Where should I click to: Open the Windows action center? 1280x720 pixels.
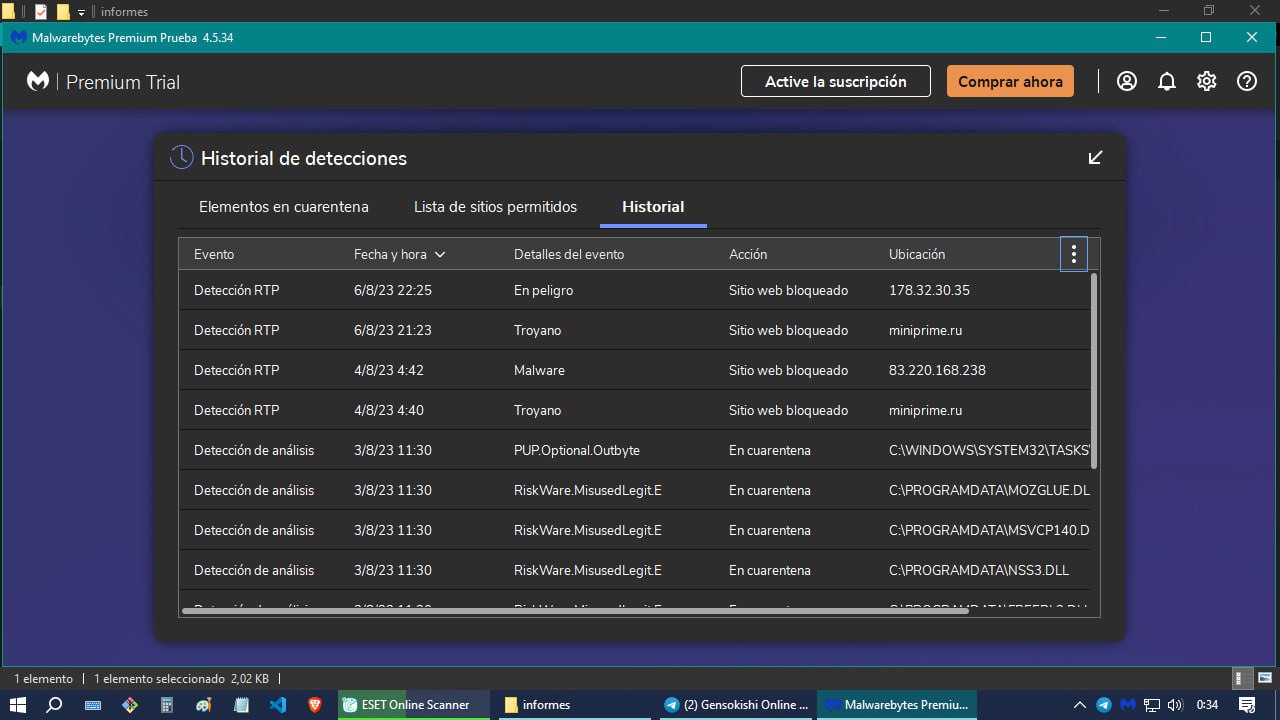coord(1247,704)
